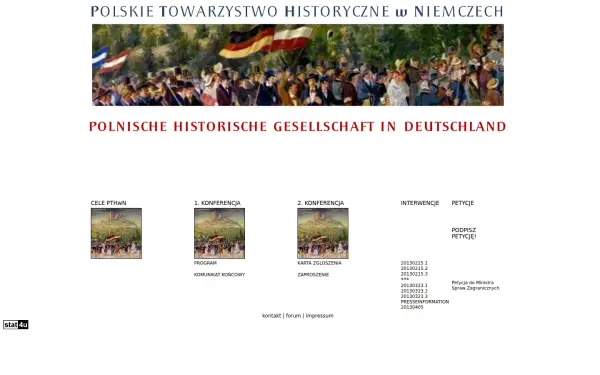Image resolution: width=600 pixels, height=375 pixels.
Task: Open the painting thumbnail under CELE PTHwN
Action: [x=116, y=233]
